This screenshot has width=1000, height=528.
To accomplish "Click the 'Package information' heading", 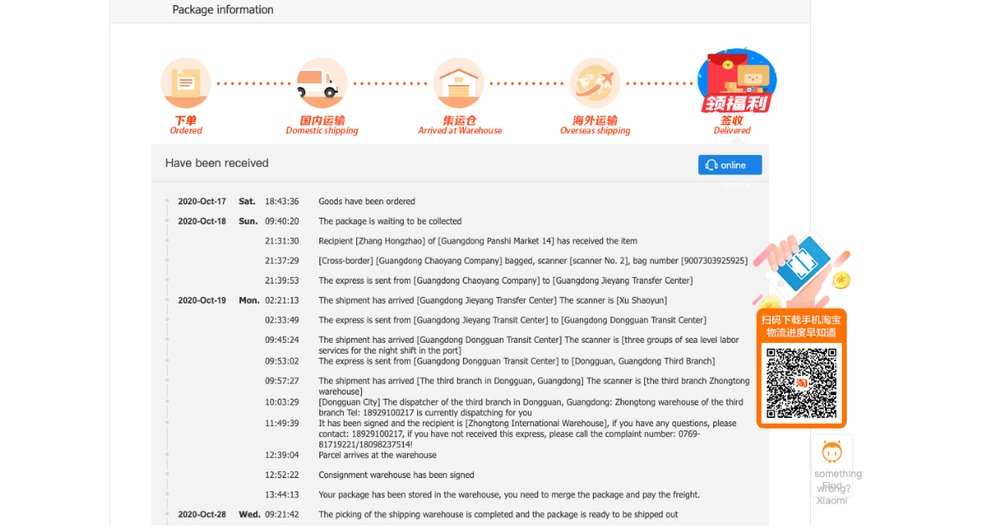I will tap(223, 10).
